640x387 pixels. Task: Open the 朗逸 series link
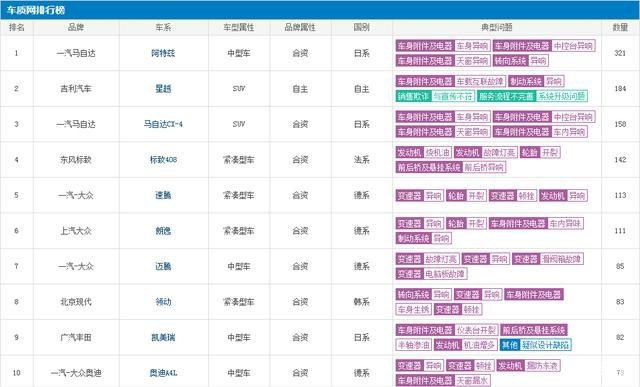pyautogui.click(x=163, y=231)
